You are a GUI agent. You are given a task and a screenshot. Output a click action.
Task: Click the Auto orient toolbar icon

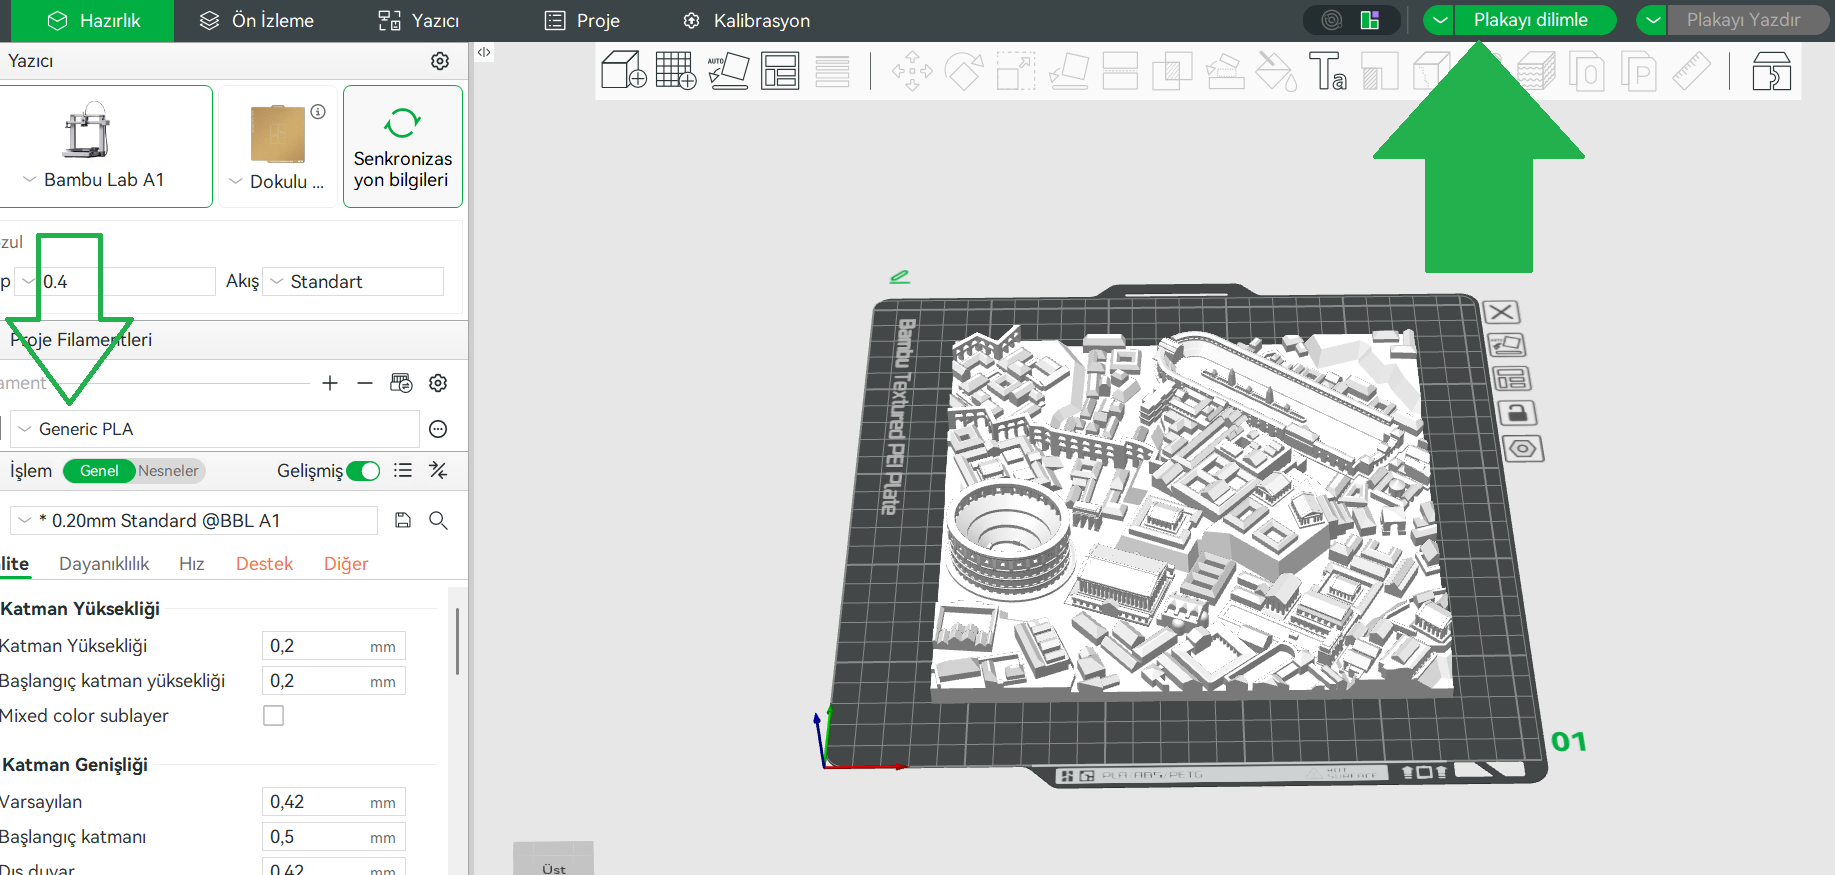click(728, 71)
